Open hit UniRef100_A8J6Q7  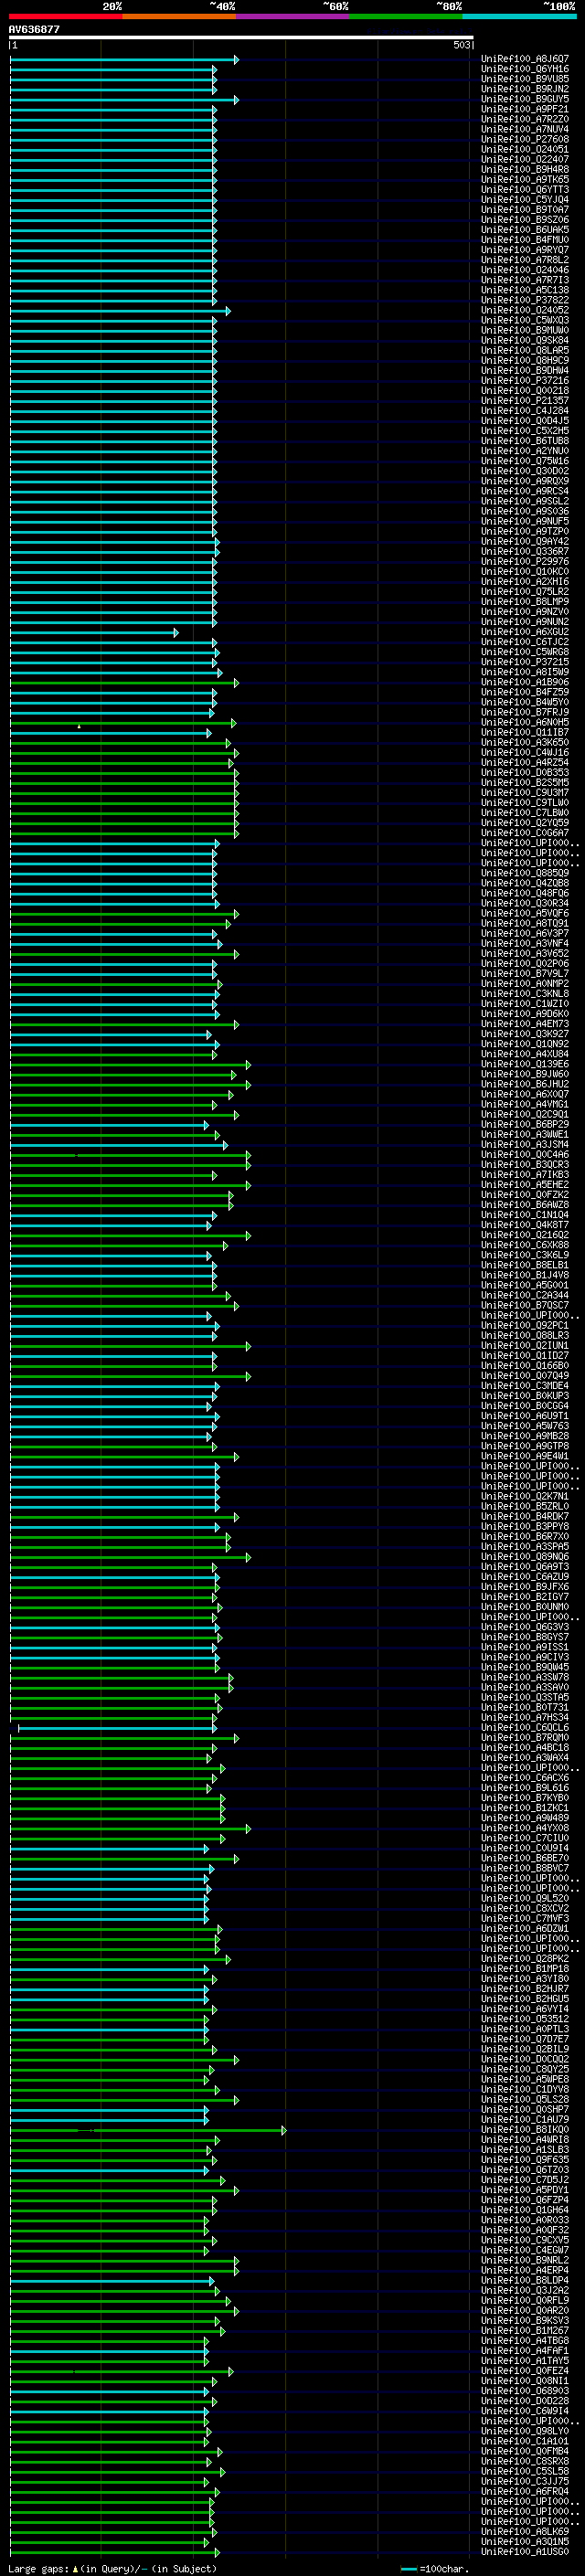(525, 59)
